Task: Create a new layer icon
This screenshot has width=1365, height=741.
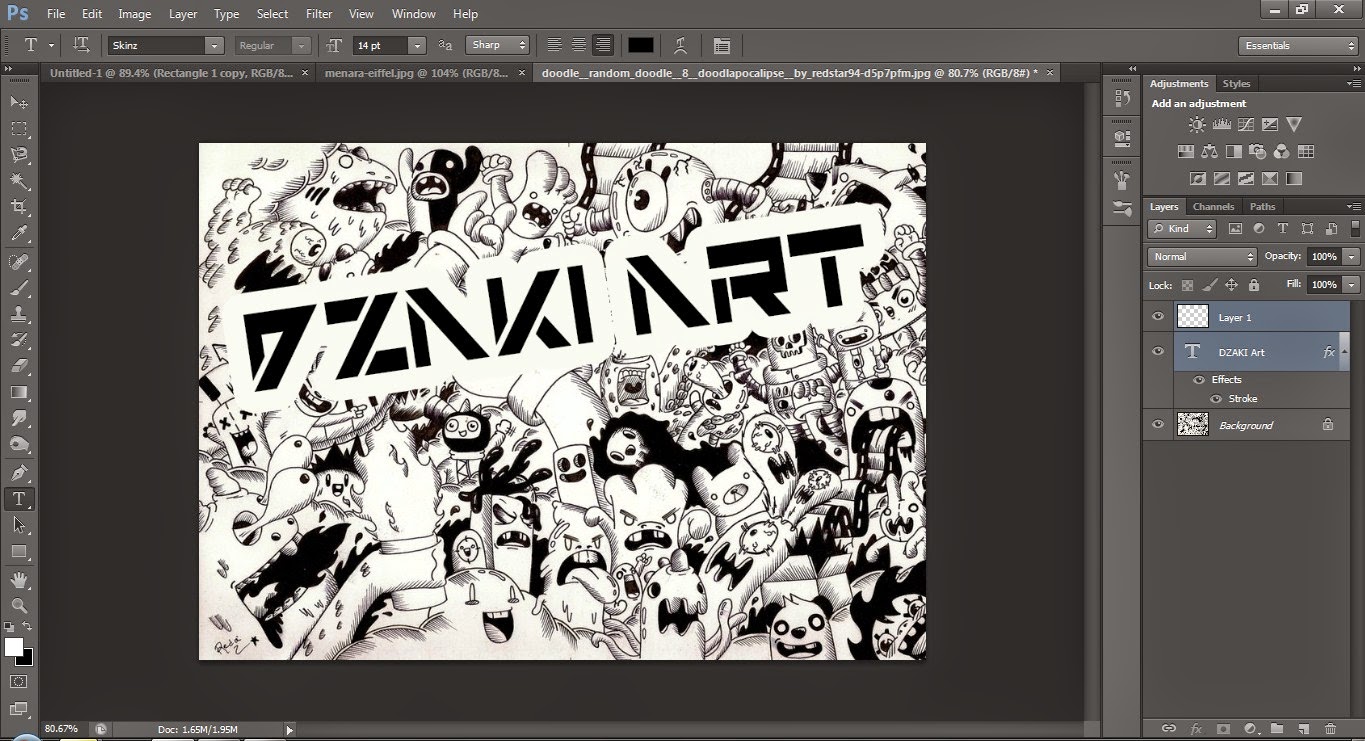Action: (1303, 729)
